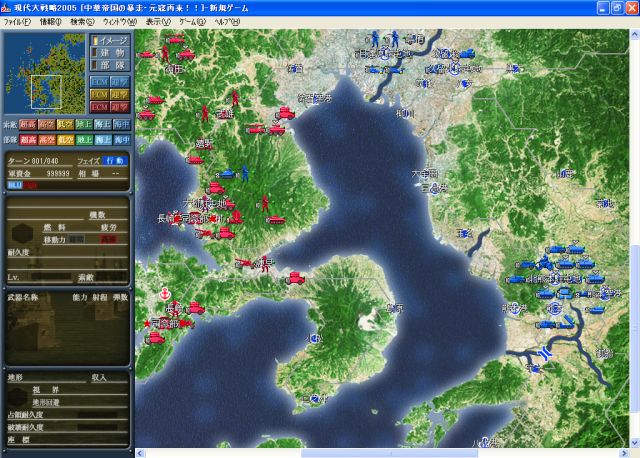Screen dimensions: 640x458
Task: Toggle the yellow ECM button
Action: click(x=100, y=94)
